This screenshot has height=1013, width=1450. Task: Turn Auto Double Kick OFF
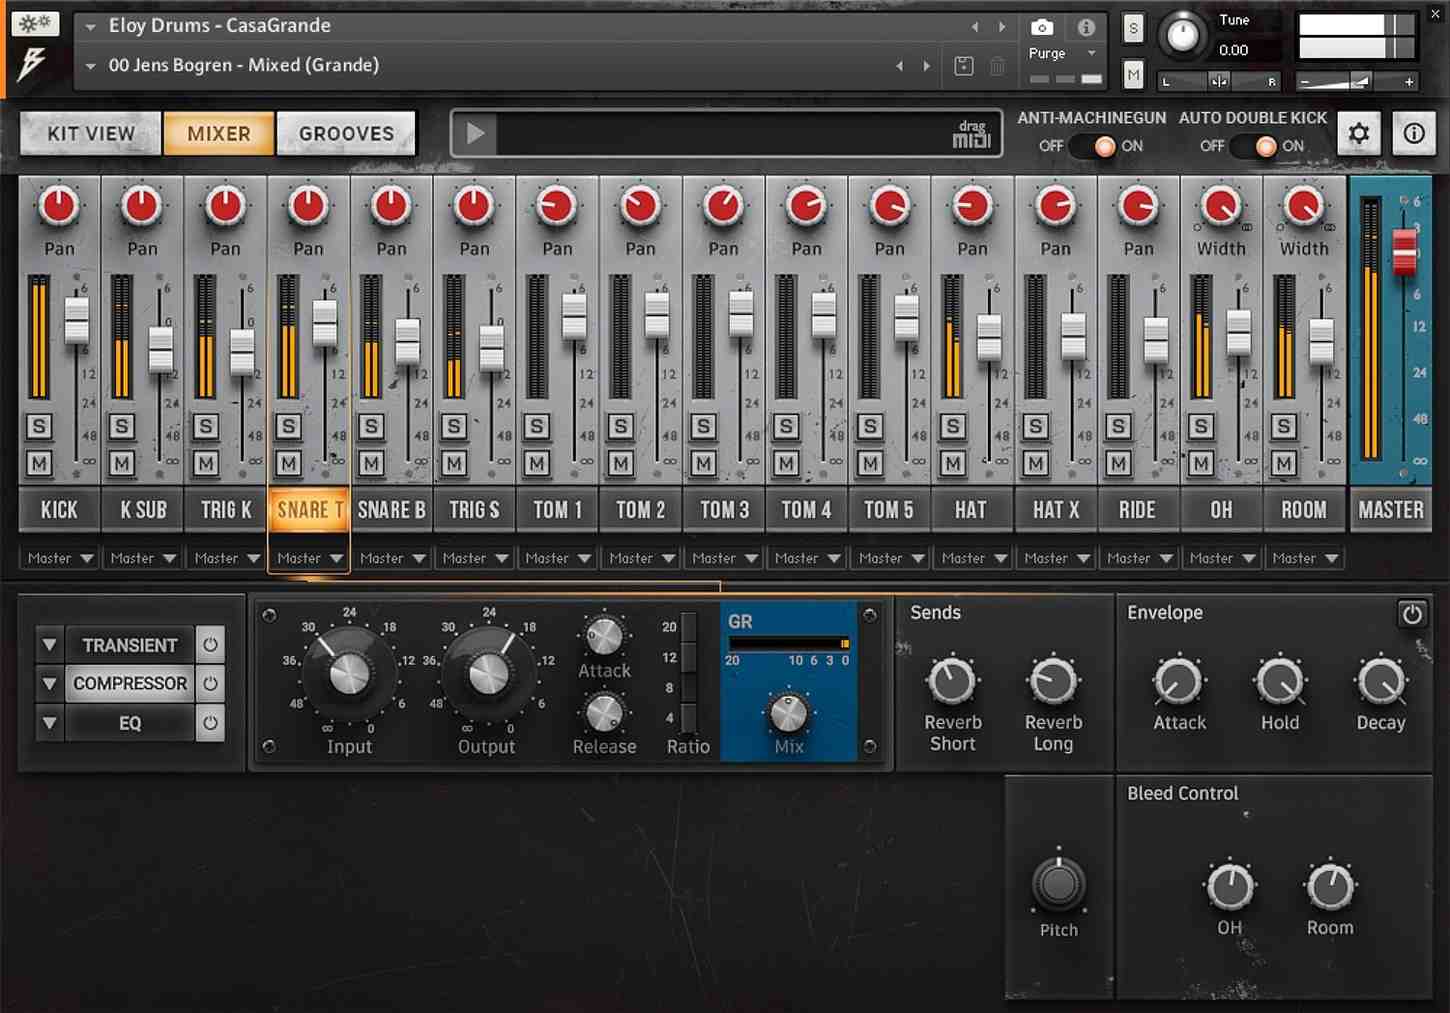[1245, 146]
